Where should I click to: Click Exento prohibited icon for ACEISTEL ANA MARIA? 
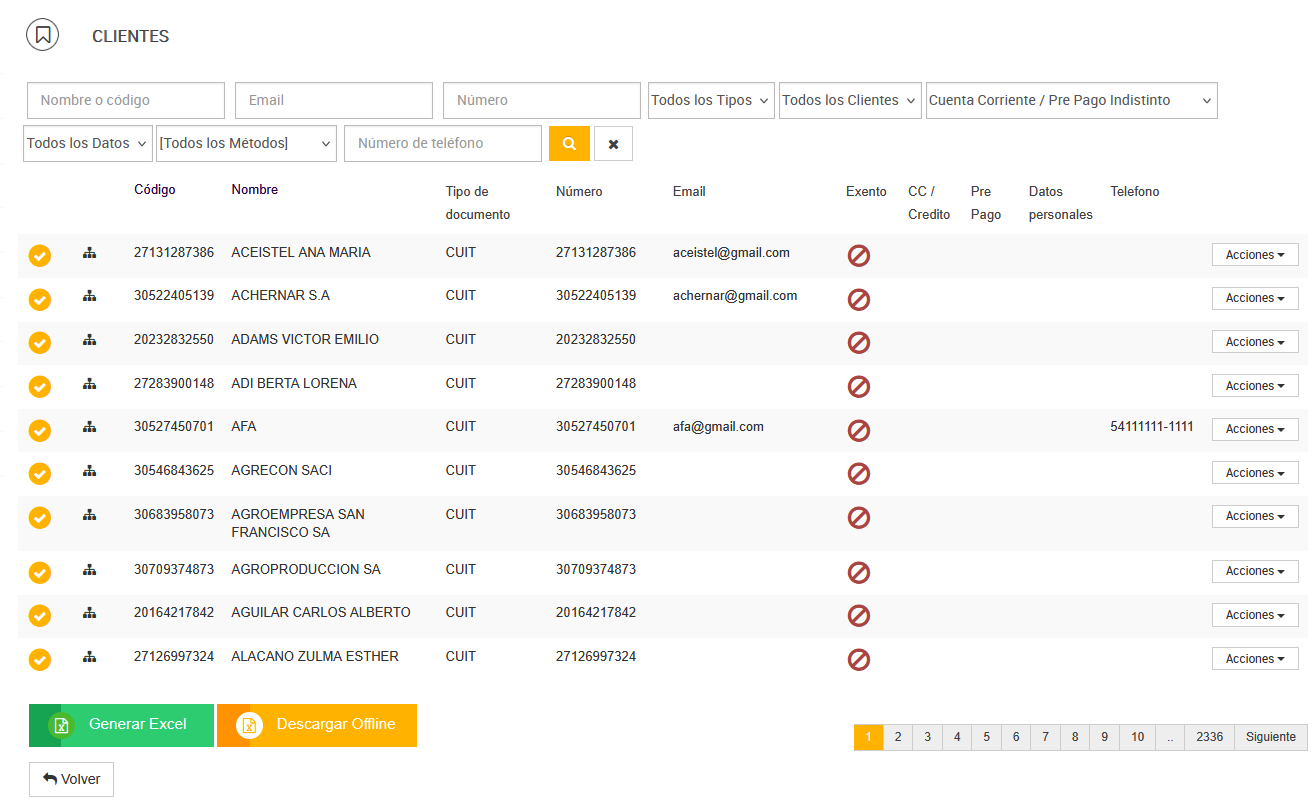[858, 255]
